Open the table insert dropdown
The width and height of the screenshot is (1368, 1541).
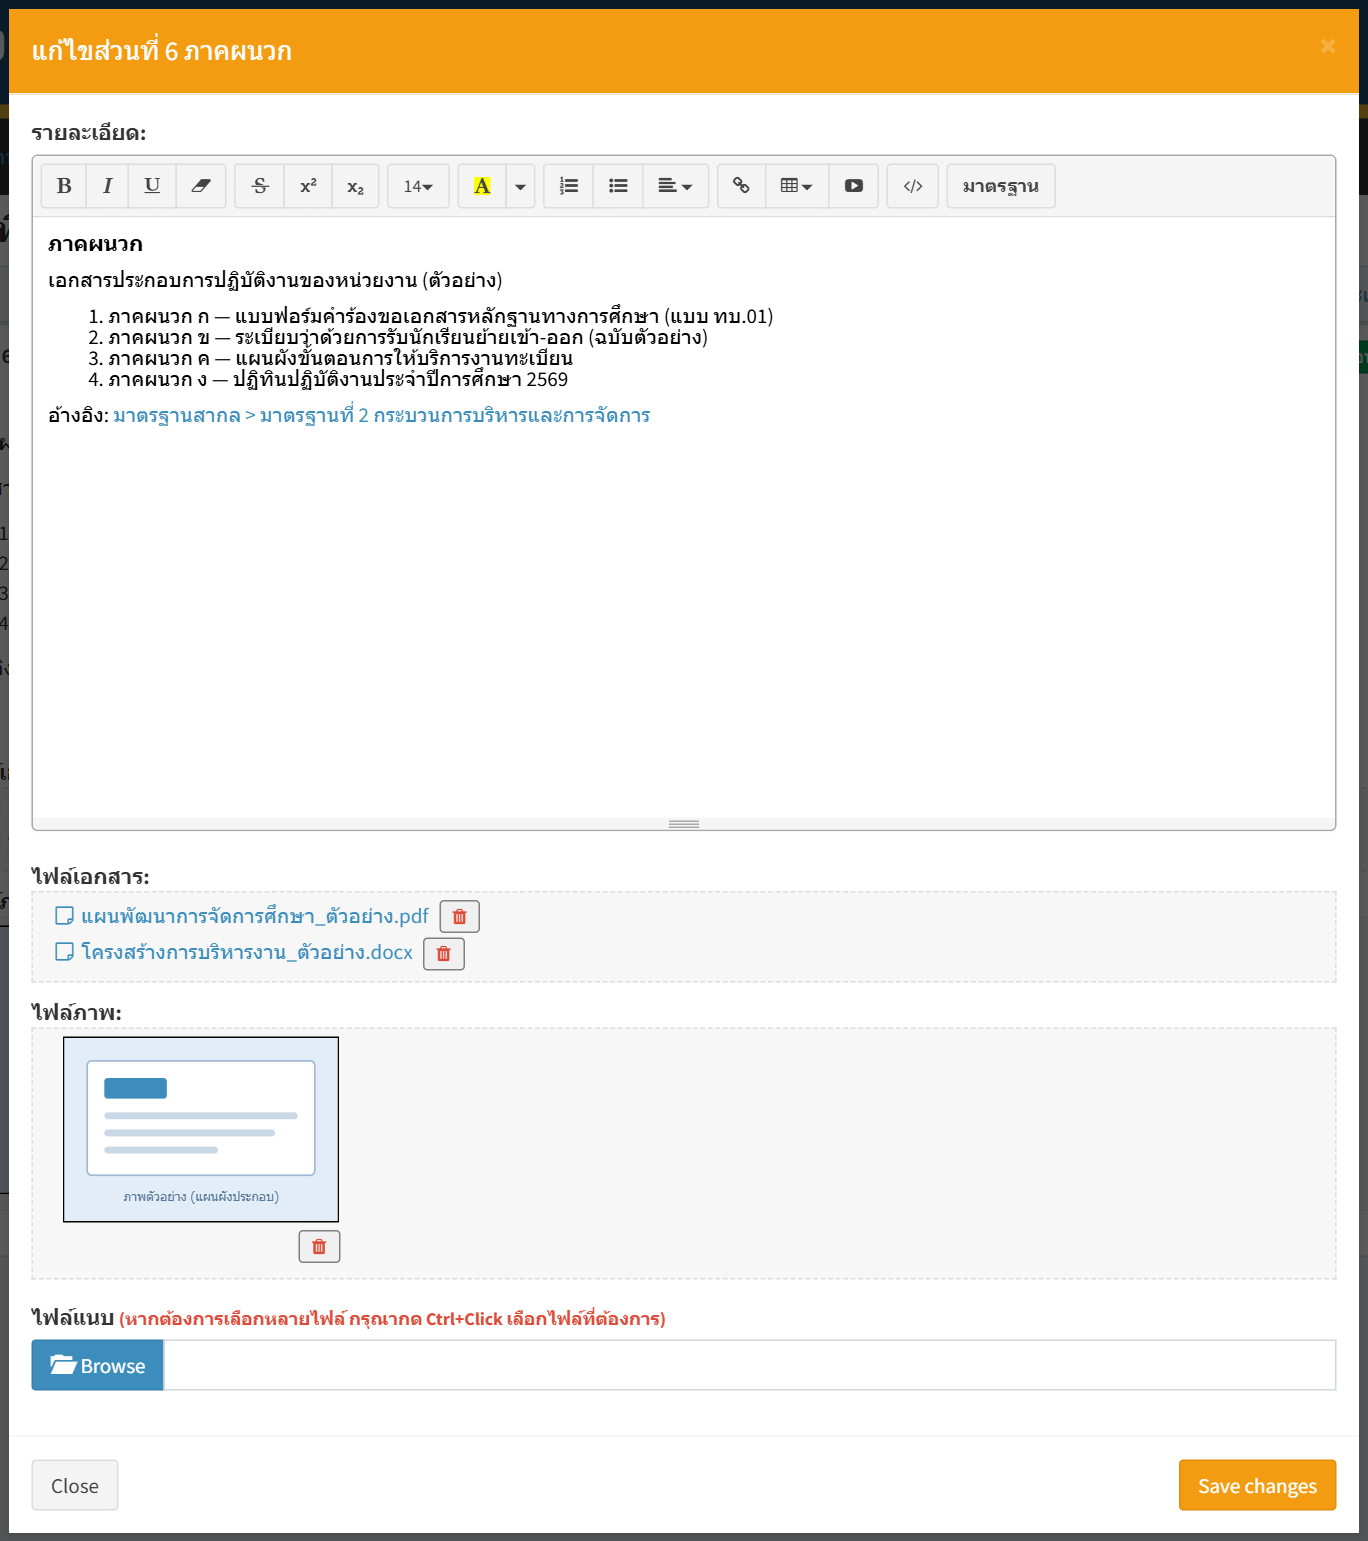797,186
